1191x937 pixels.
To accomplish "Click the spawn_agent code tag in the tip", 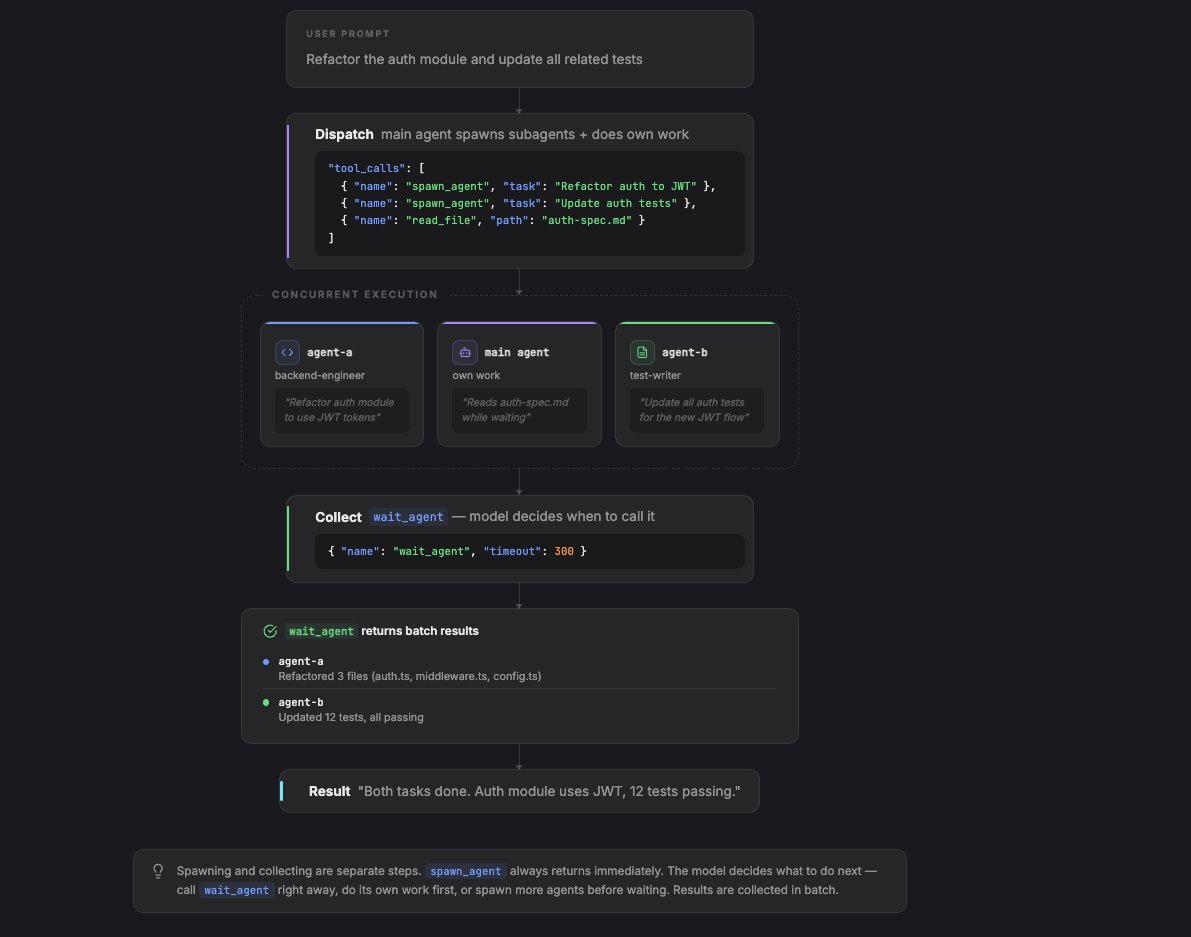I will pos(466,871).
